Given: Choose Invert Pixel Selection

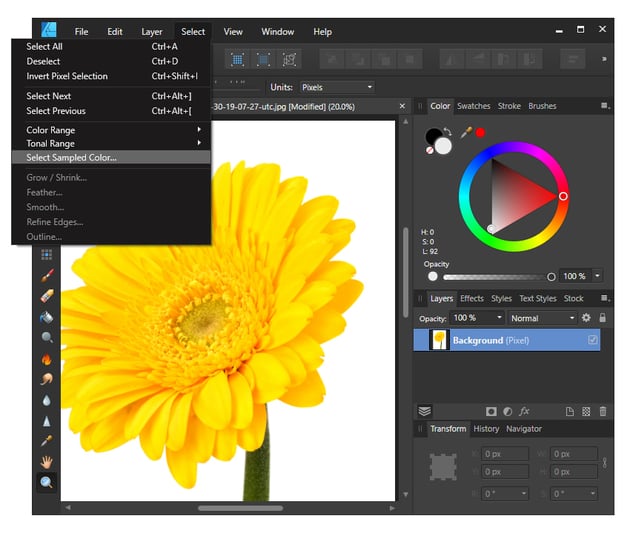Looking at the screenshot, I should [111, 76].
